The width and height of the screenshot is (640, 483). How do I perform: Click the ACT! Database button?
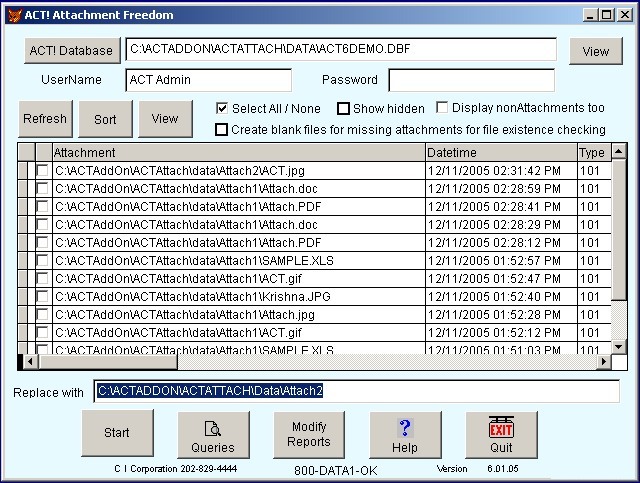click(72, 51)
